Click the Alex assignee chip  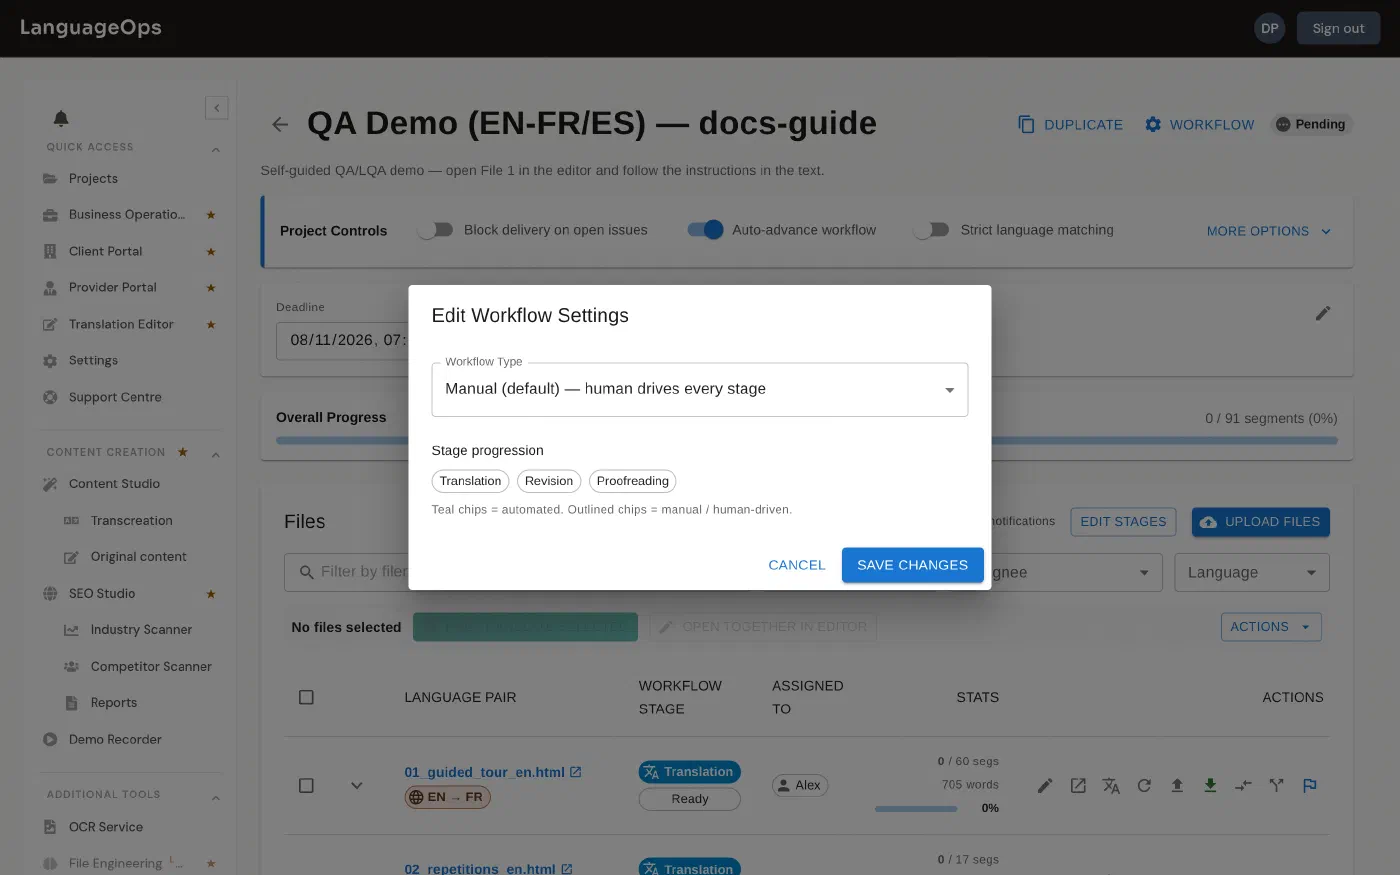tap(800, 786)
